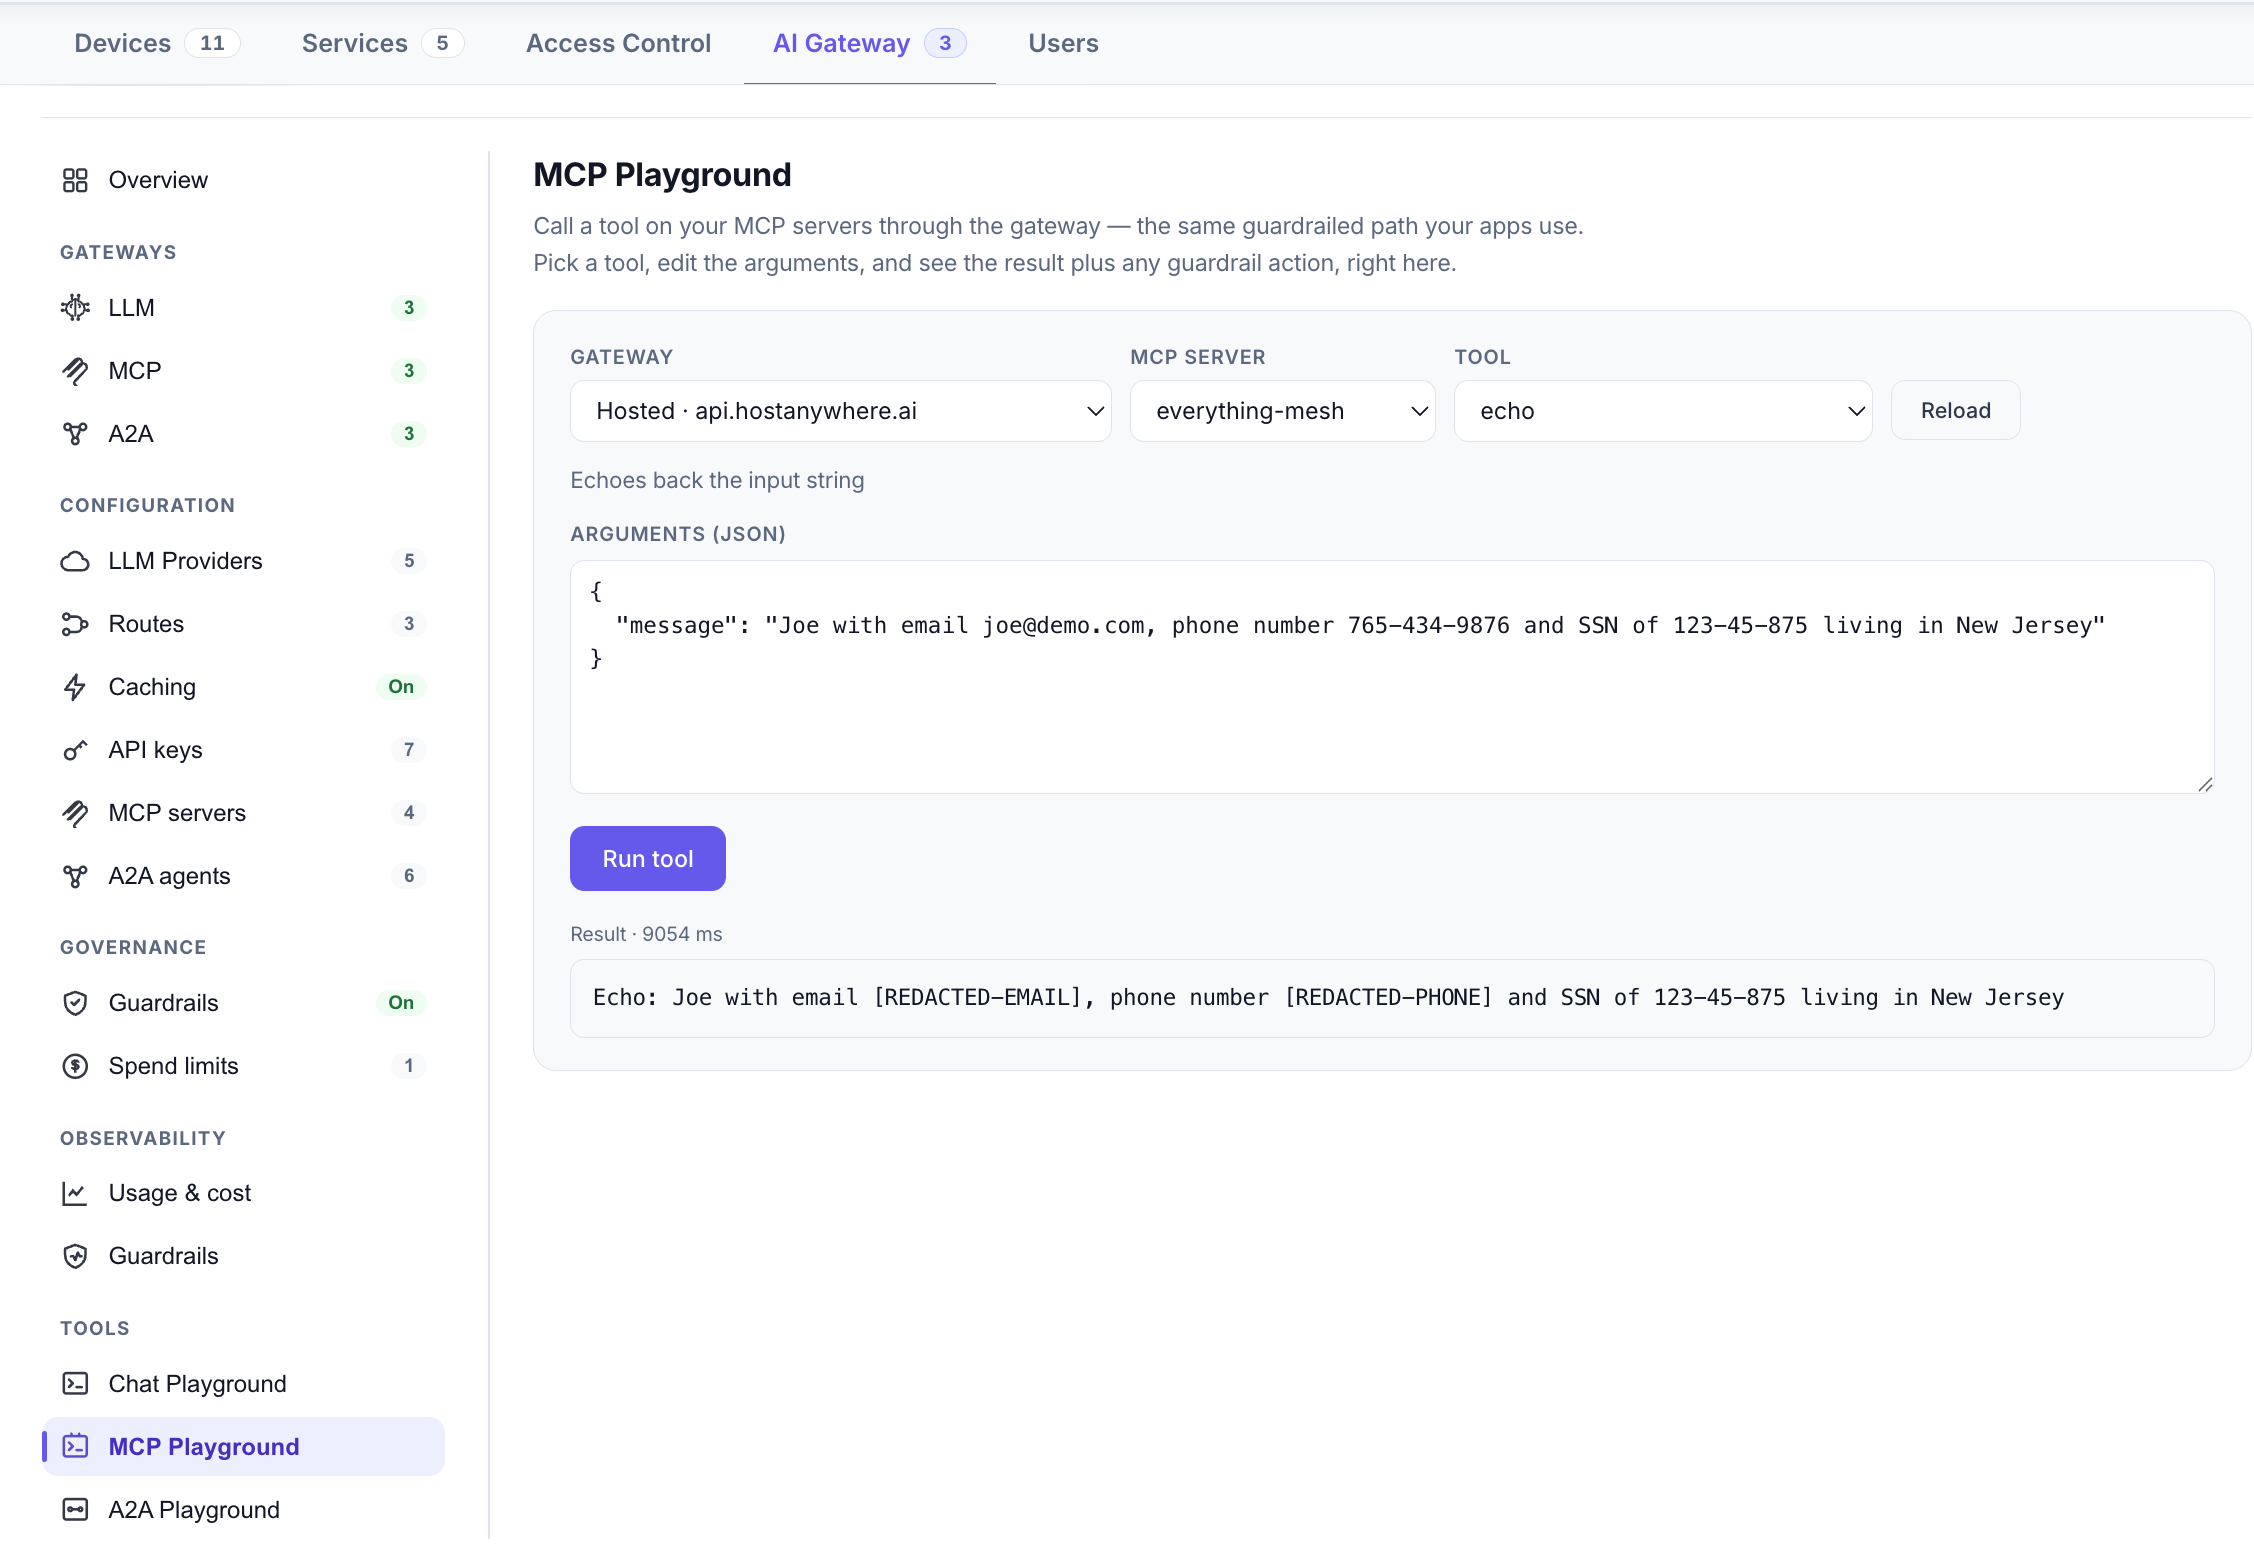
Task: Click the Routes icon
Action: tap(75, 624)
